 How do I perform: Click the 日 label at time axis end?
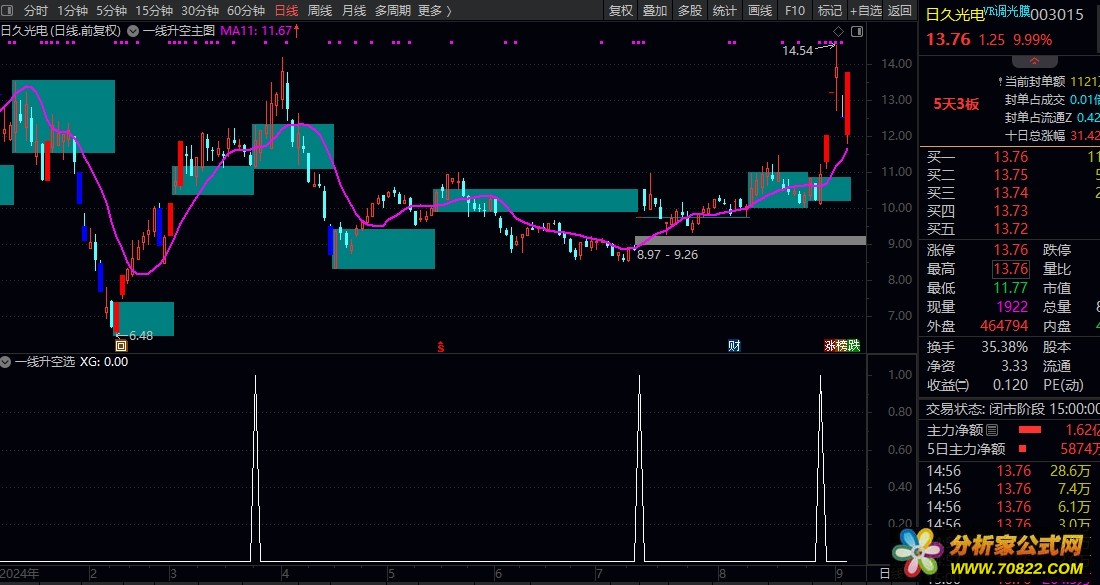tap(886, 574)
